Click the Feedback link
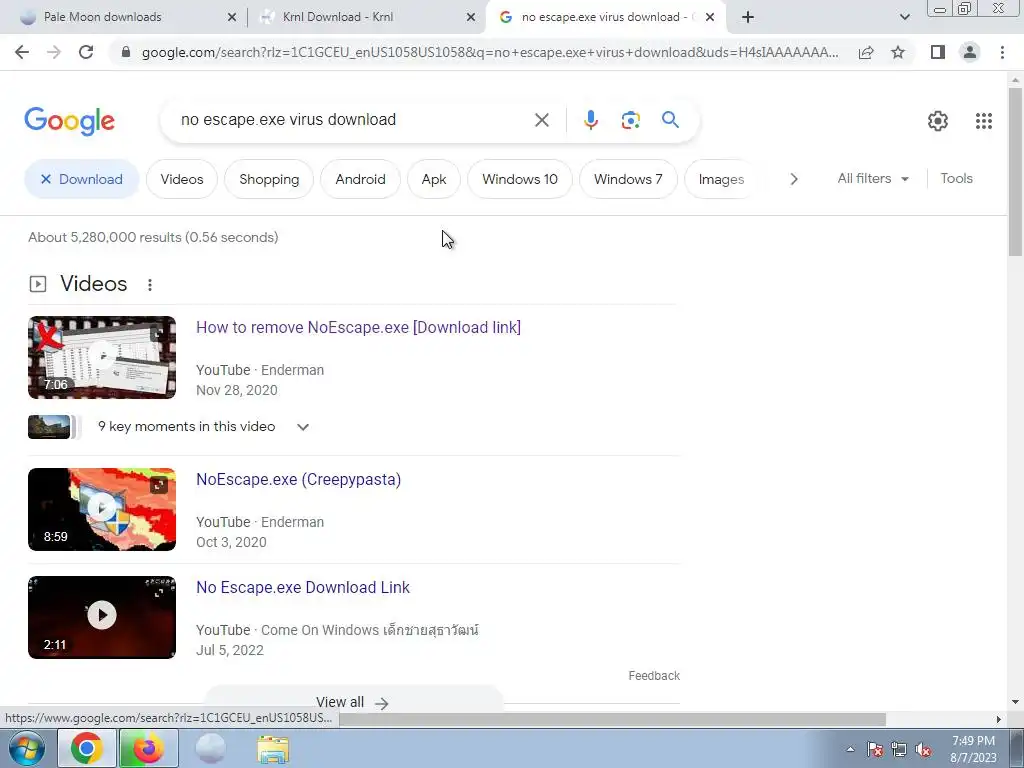 point(654,676)
